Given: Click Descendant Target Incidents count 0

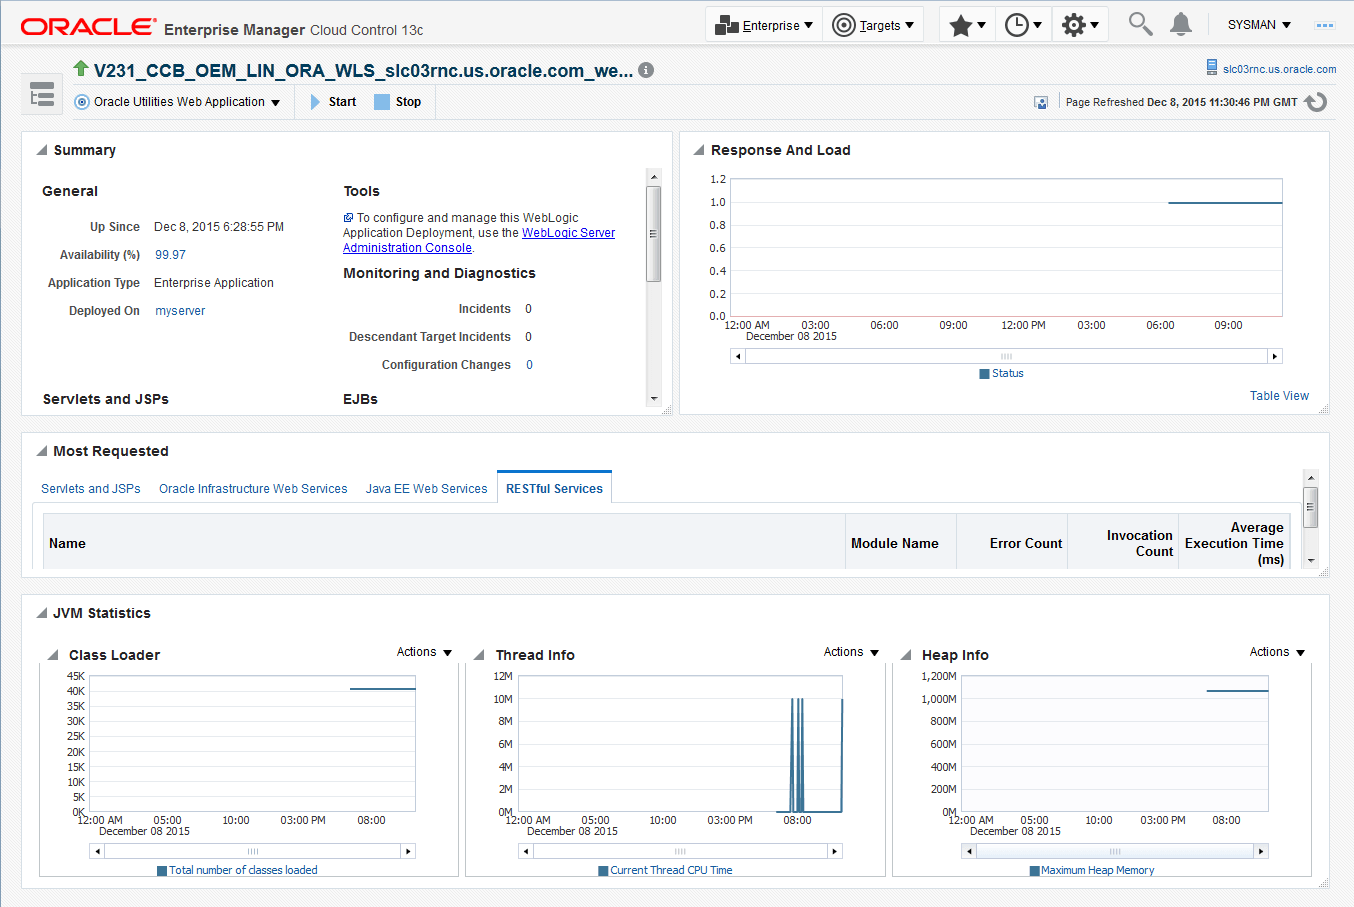Looking at the screenshot, I should tap(528, 337).
